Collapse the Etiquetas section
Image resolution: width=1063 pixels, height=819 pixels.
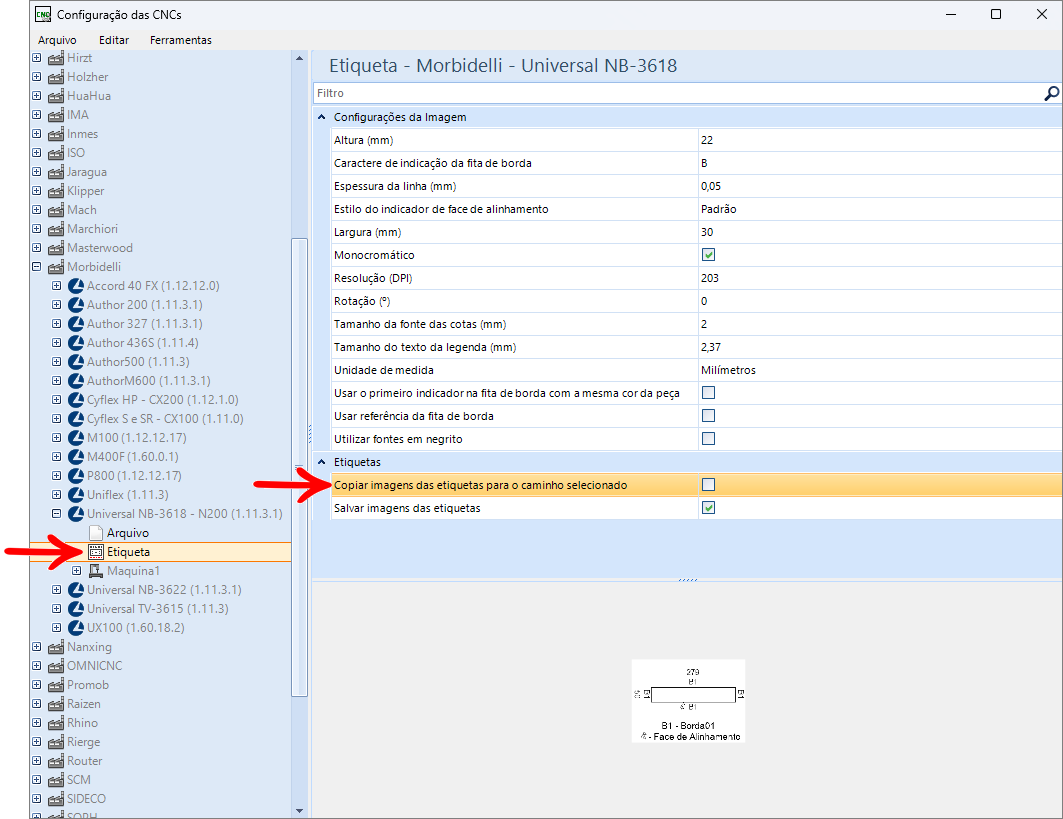click(x=322, y=462)
